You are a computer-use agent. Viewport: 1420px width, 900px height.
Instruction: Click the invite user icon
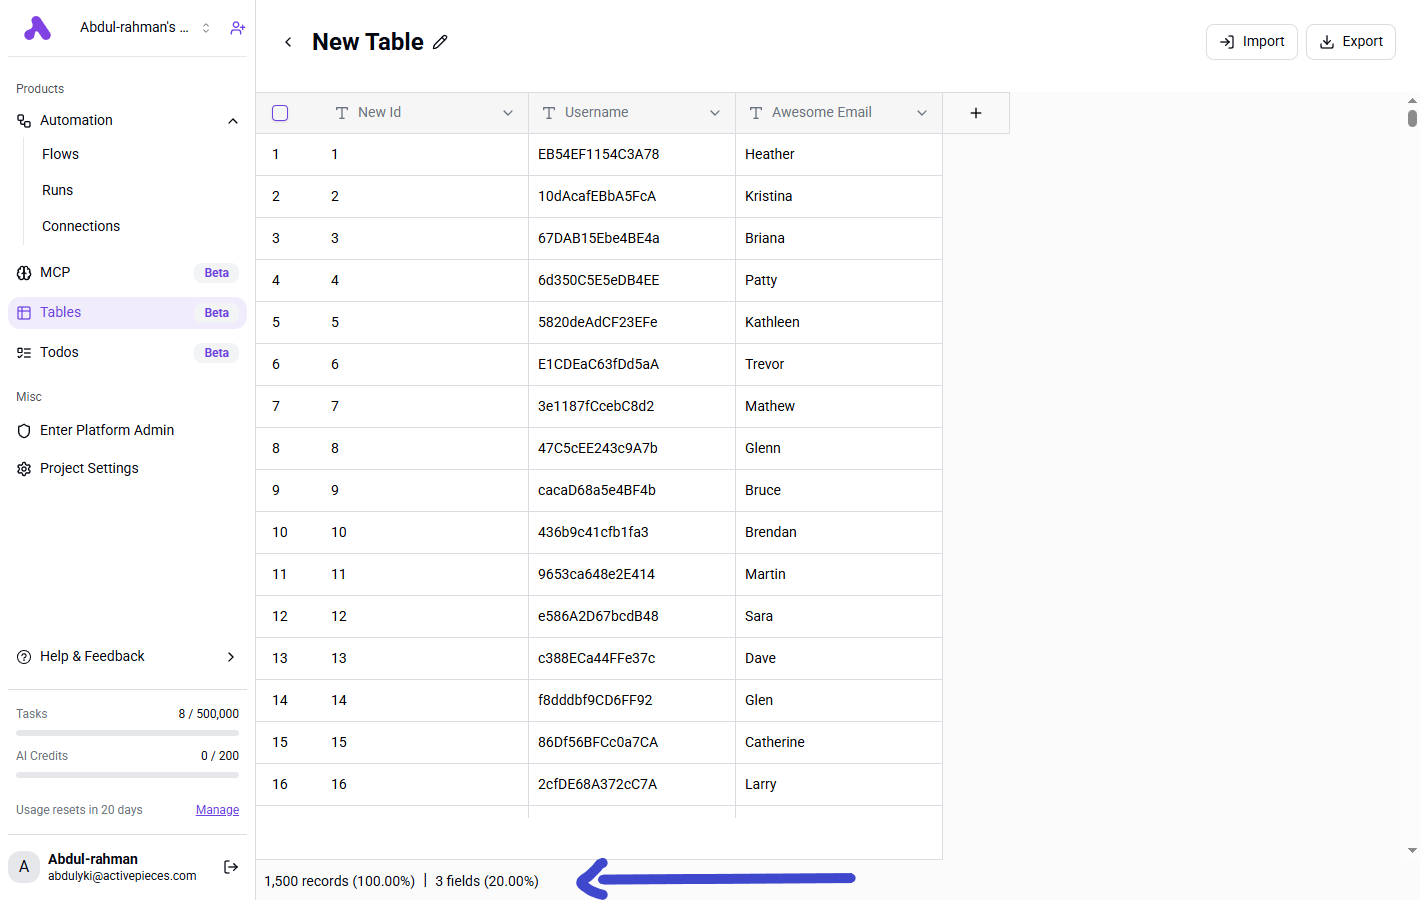pyautogui.click(x=237, y=28)
